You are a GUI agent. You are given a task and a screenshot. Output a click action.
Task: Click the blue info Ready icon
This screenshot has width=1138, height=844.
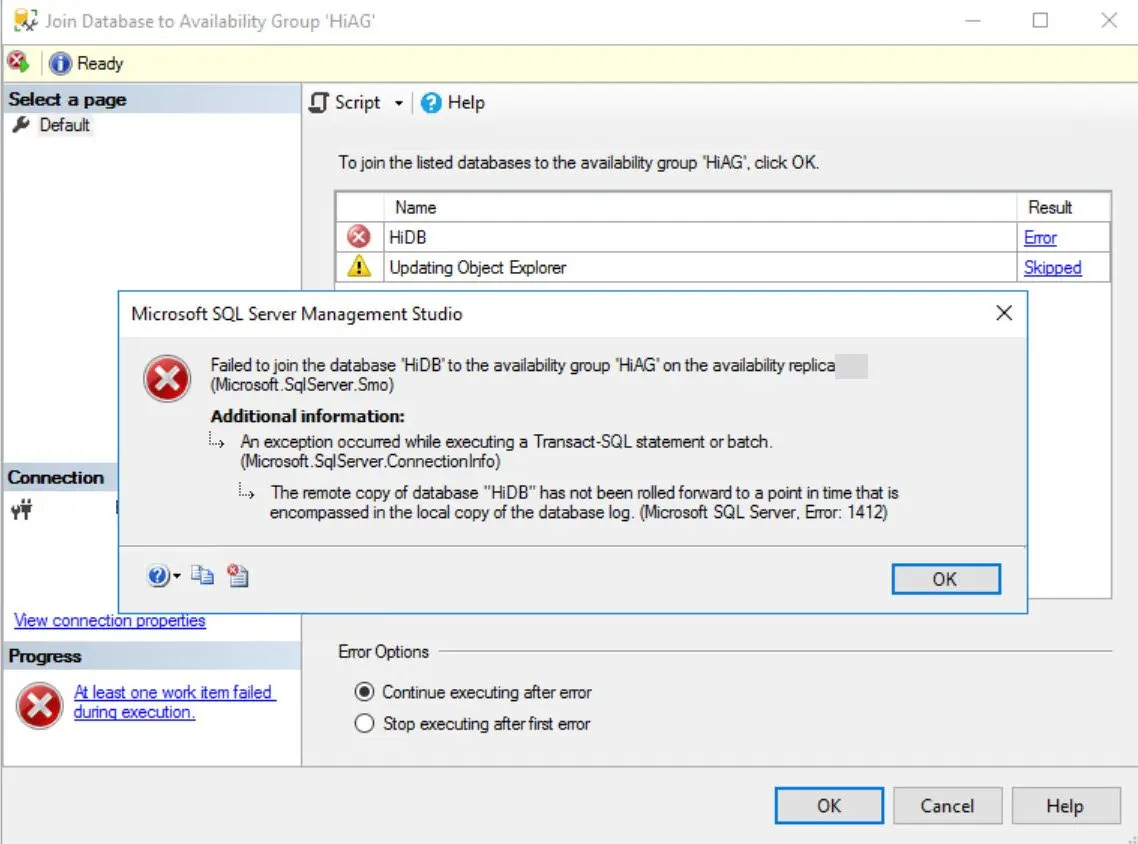click(x=60, y=64)
